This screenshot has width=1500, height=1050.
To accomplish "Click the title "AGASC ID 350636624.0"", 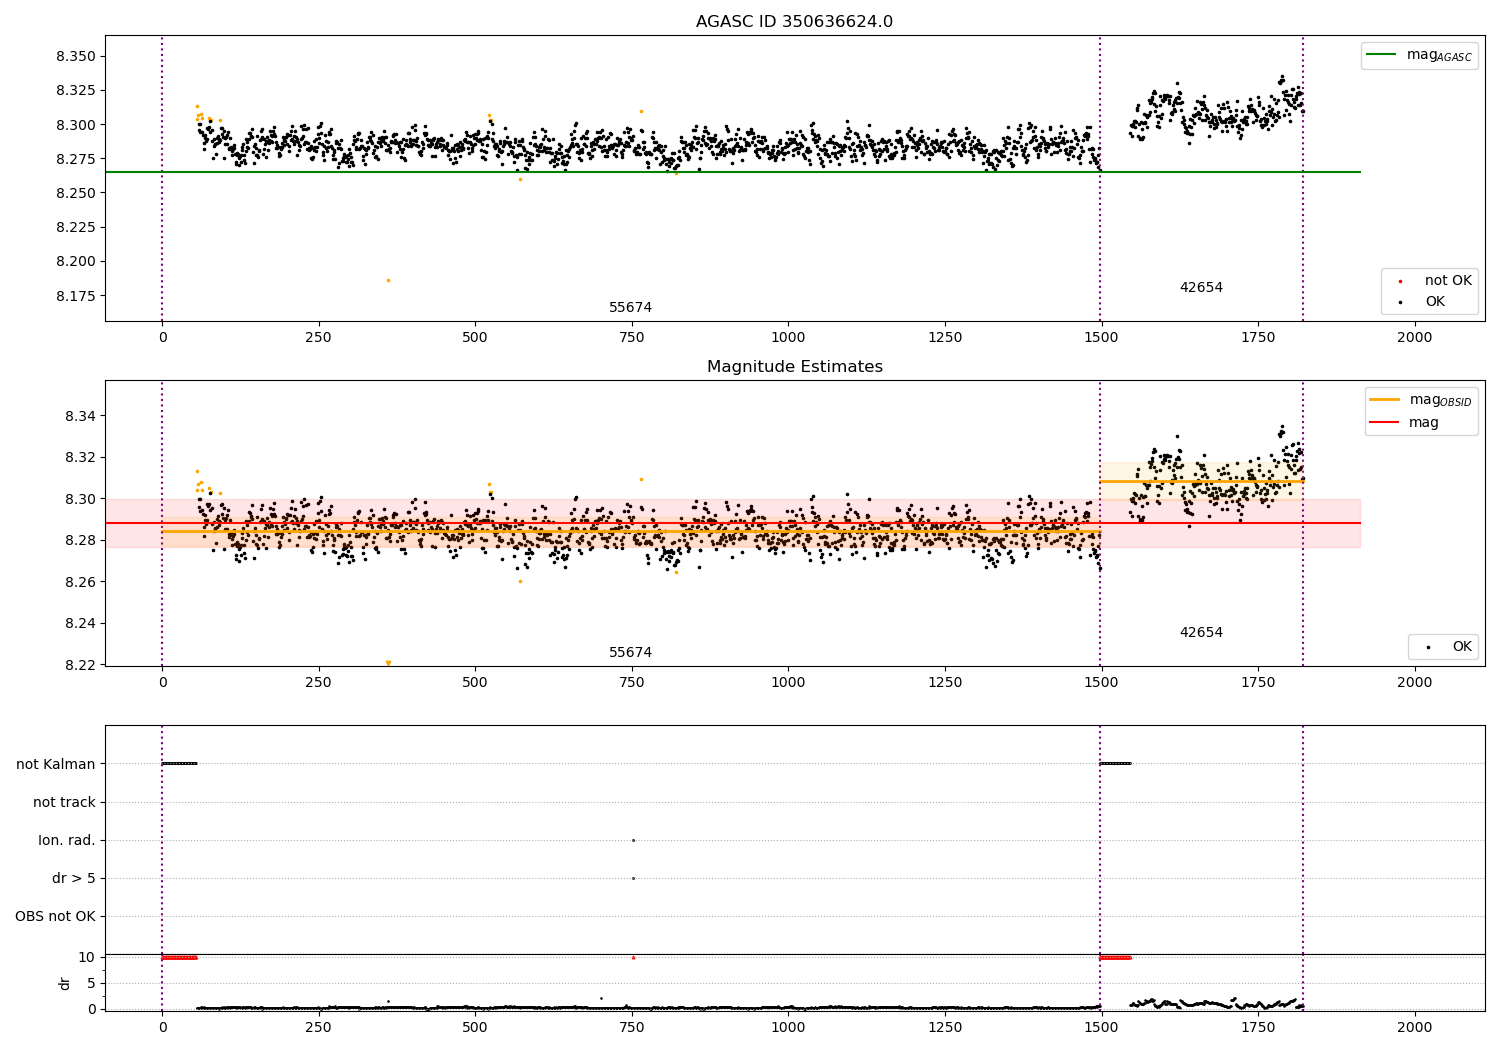I will 794,22.
